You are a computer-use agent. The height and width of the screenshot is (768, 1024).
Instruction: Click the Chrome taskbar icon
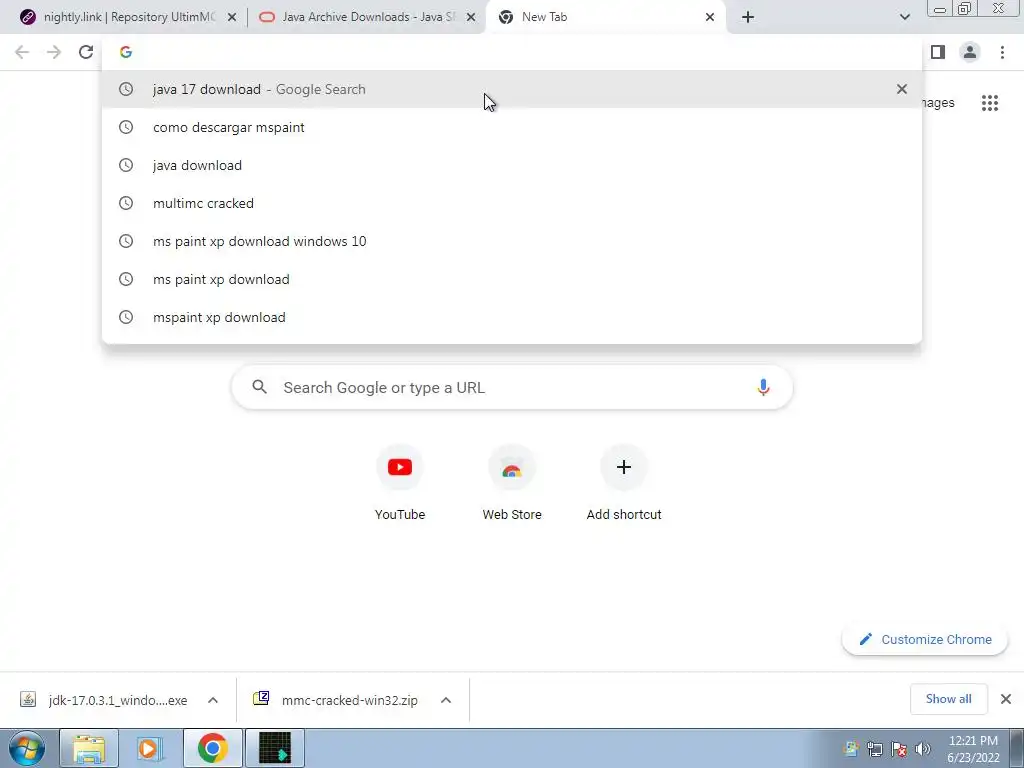[x=212, y=748]
